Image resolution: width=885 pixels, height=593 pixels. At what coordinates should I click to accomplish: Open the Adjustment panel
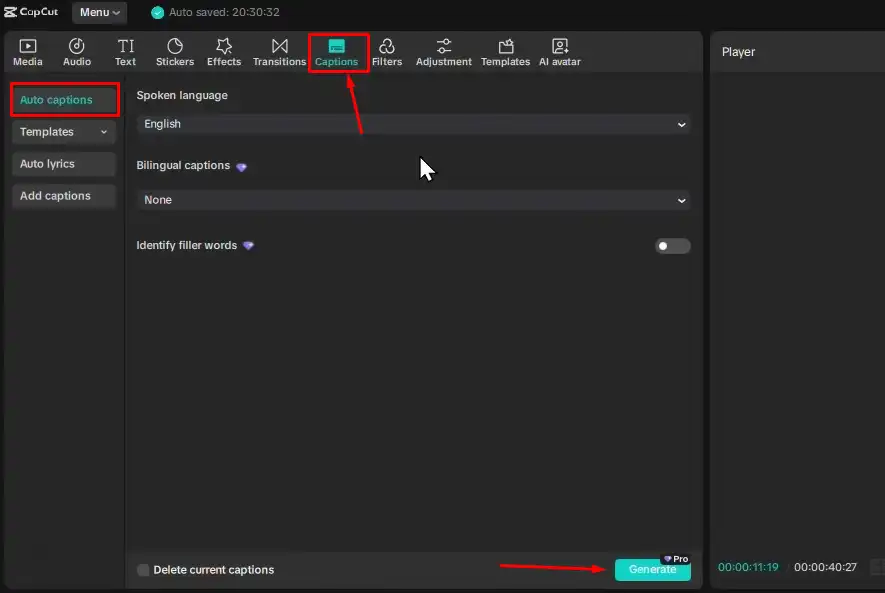[x=443, y=51]
